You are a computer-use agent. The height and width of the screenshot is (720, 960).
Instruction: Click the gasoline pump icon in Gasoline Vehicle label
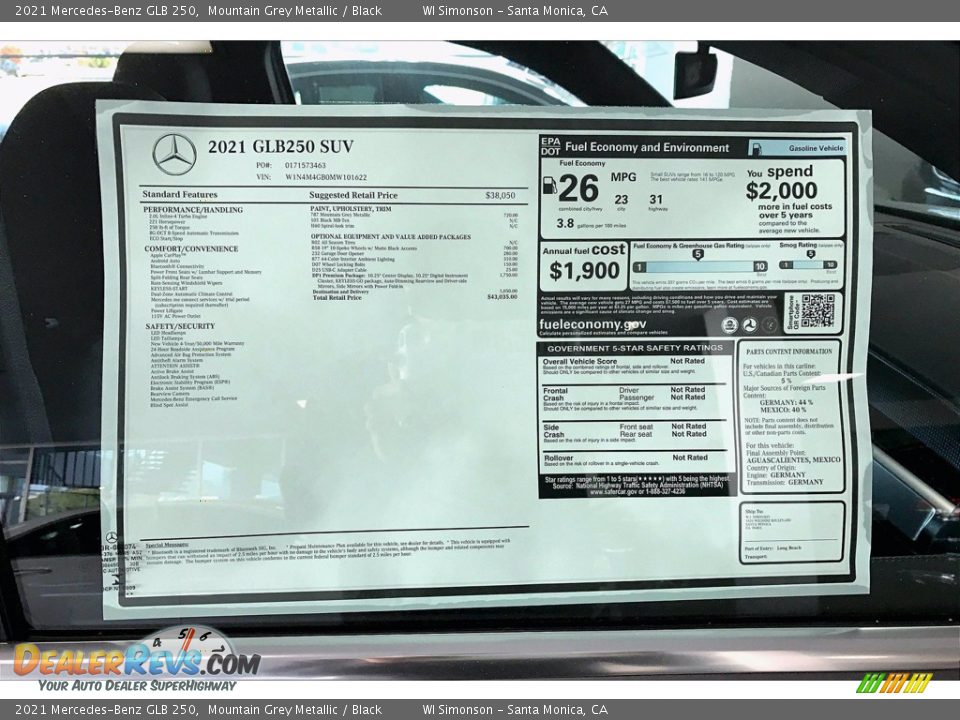tap(757, 148)
